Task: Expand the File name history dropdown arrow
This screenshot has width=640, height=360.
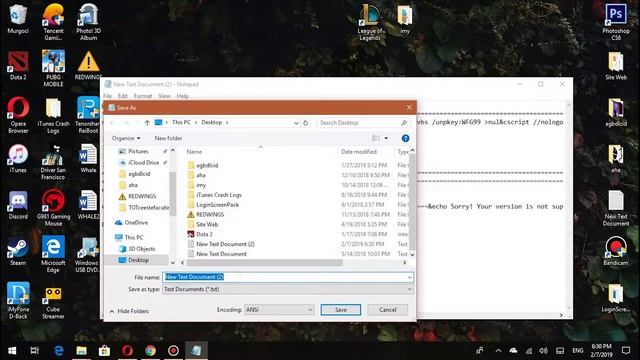Action: point(409,277)
